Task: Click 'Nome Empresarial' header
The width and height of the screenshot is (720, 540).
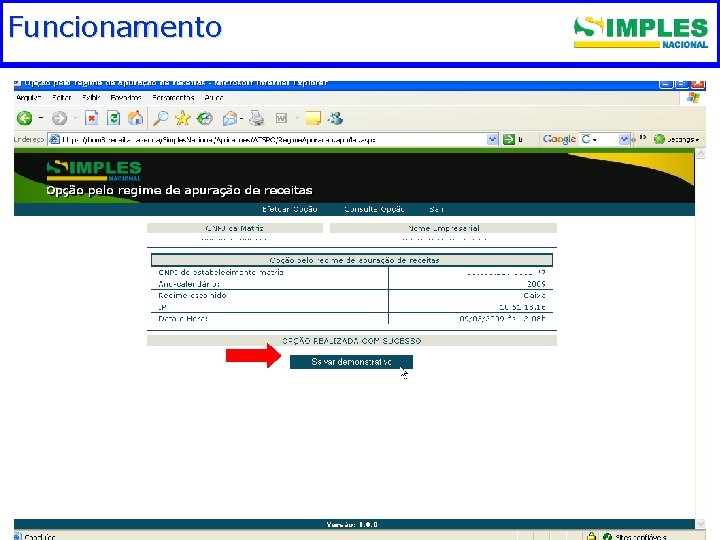Action: [444, 228]
